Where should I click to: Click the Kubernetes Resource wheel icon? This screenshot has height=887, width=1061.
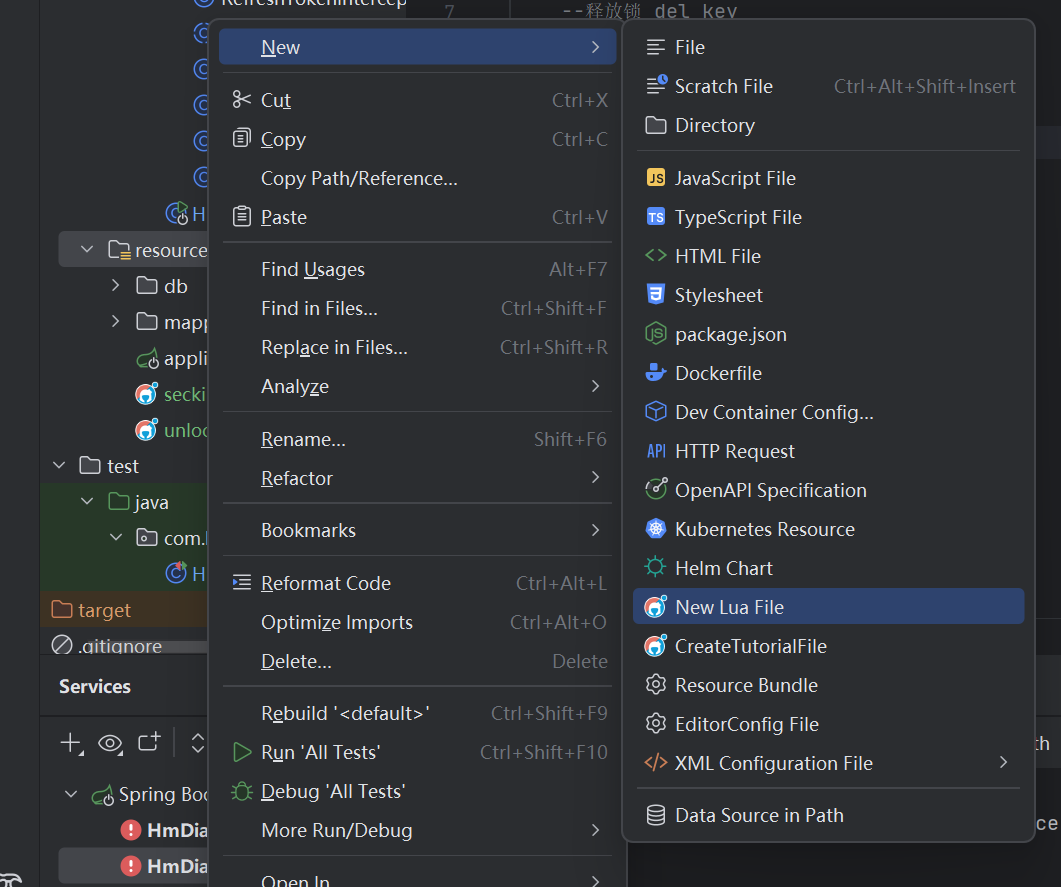click(655, 528)
